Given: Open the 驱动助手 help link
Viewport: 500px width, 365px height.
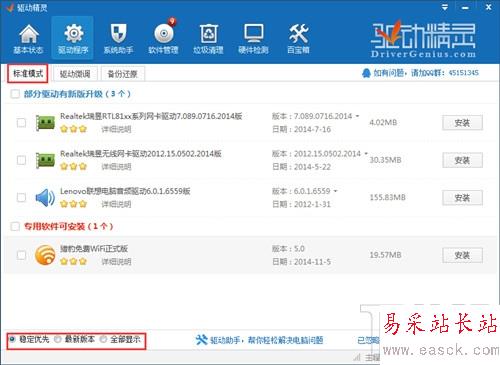Looking at the screenshot, I should pos(266,340).
